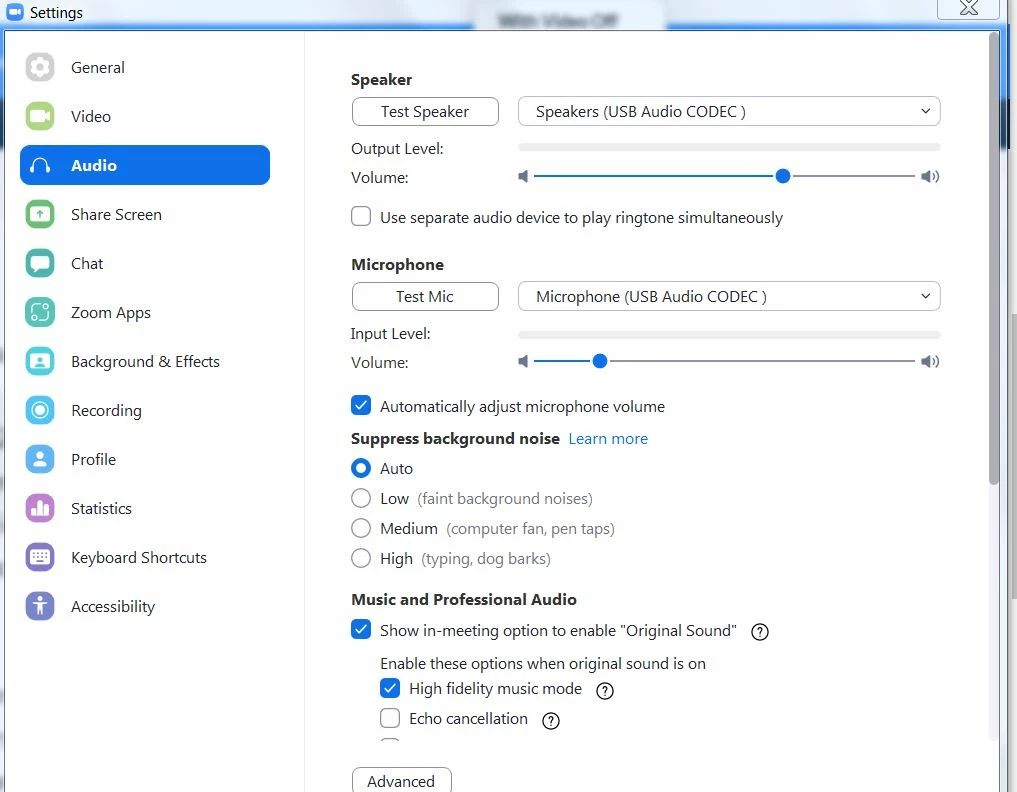
Task: Click speaker Volume slider handle
Action: click(x=783, y=176)
